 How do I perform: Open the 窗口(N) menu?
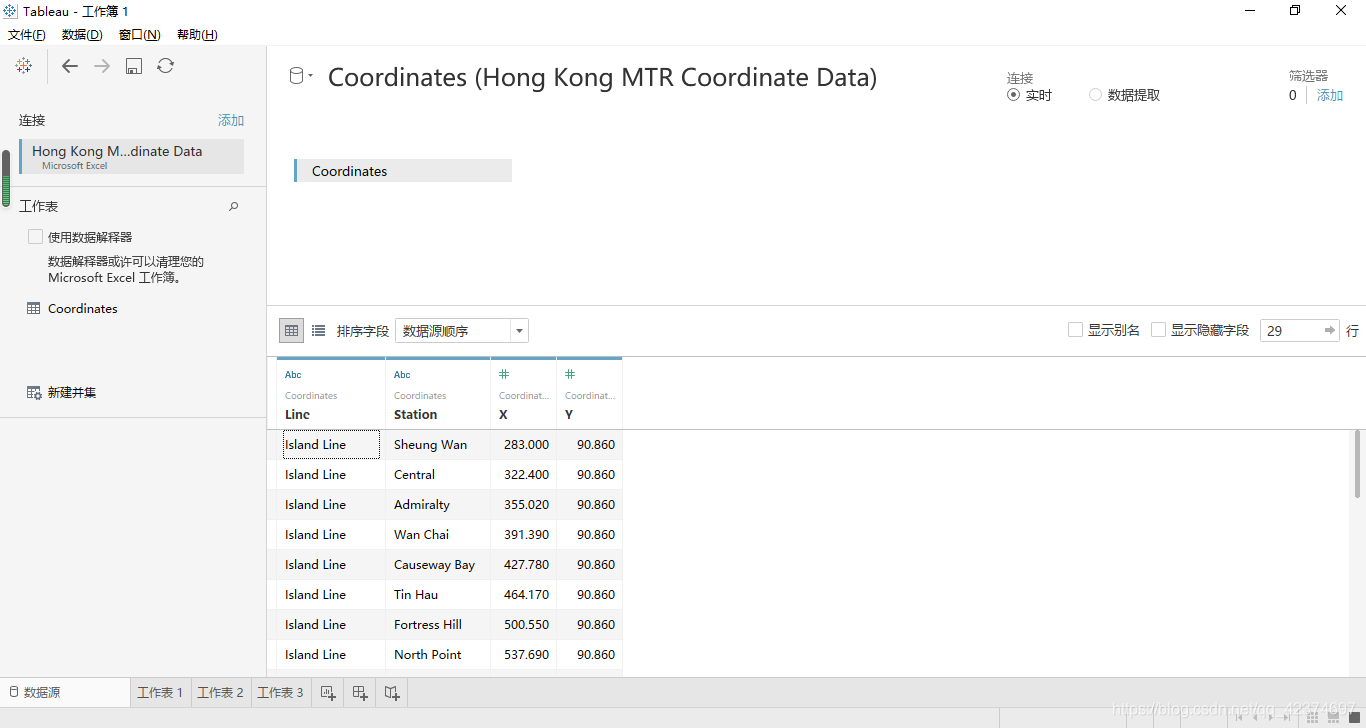pyautogui.click(x=139, y=35)
